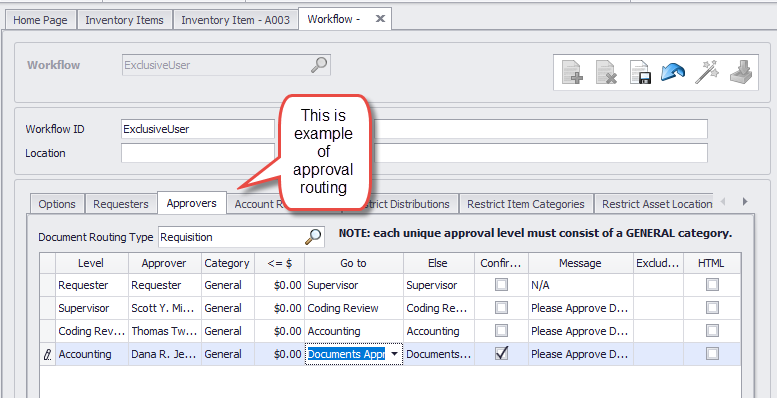Select the Supervisor level cell
This screenshot has height=398, width=777.
(x=92, y=308)
